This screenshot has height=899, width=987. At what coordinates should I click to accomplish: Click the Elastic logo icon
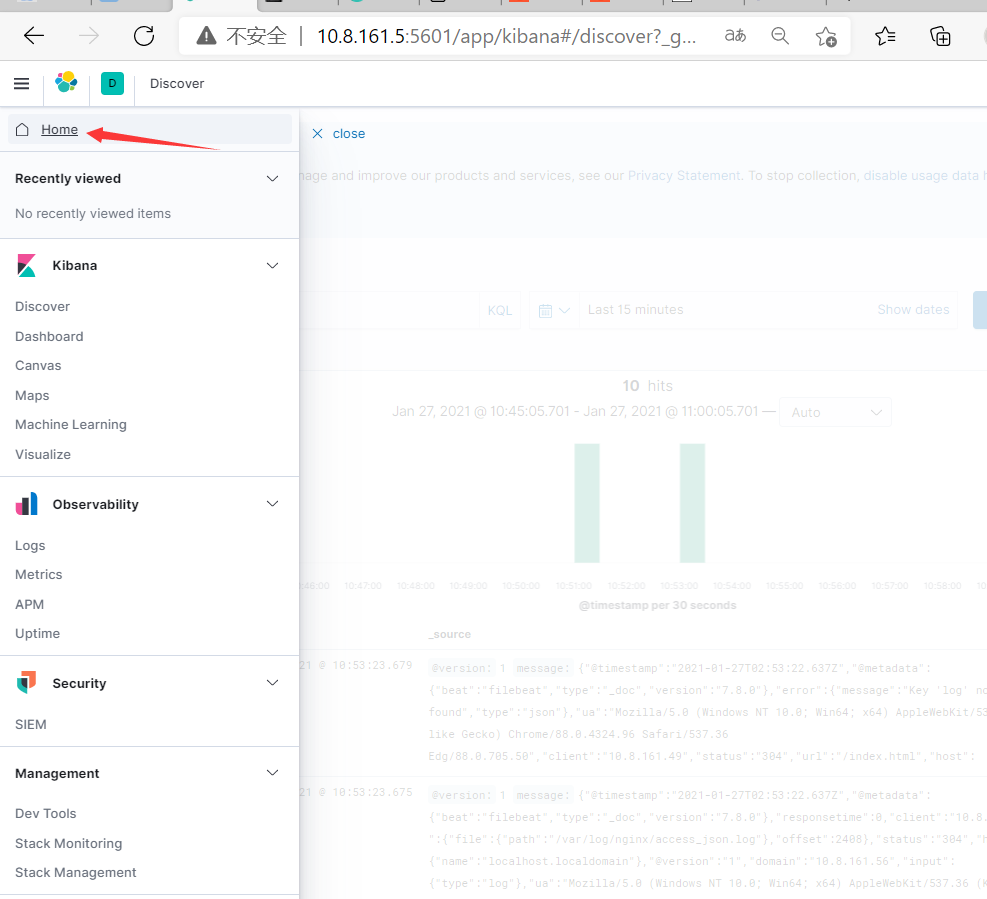pos(66,82)
